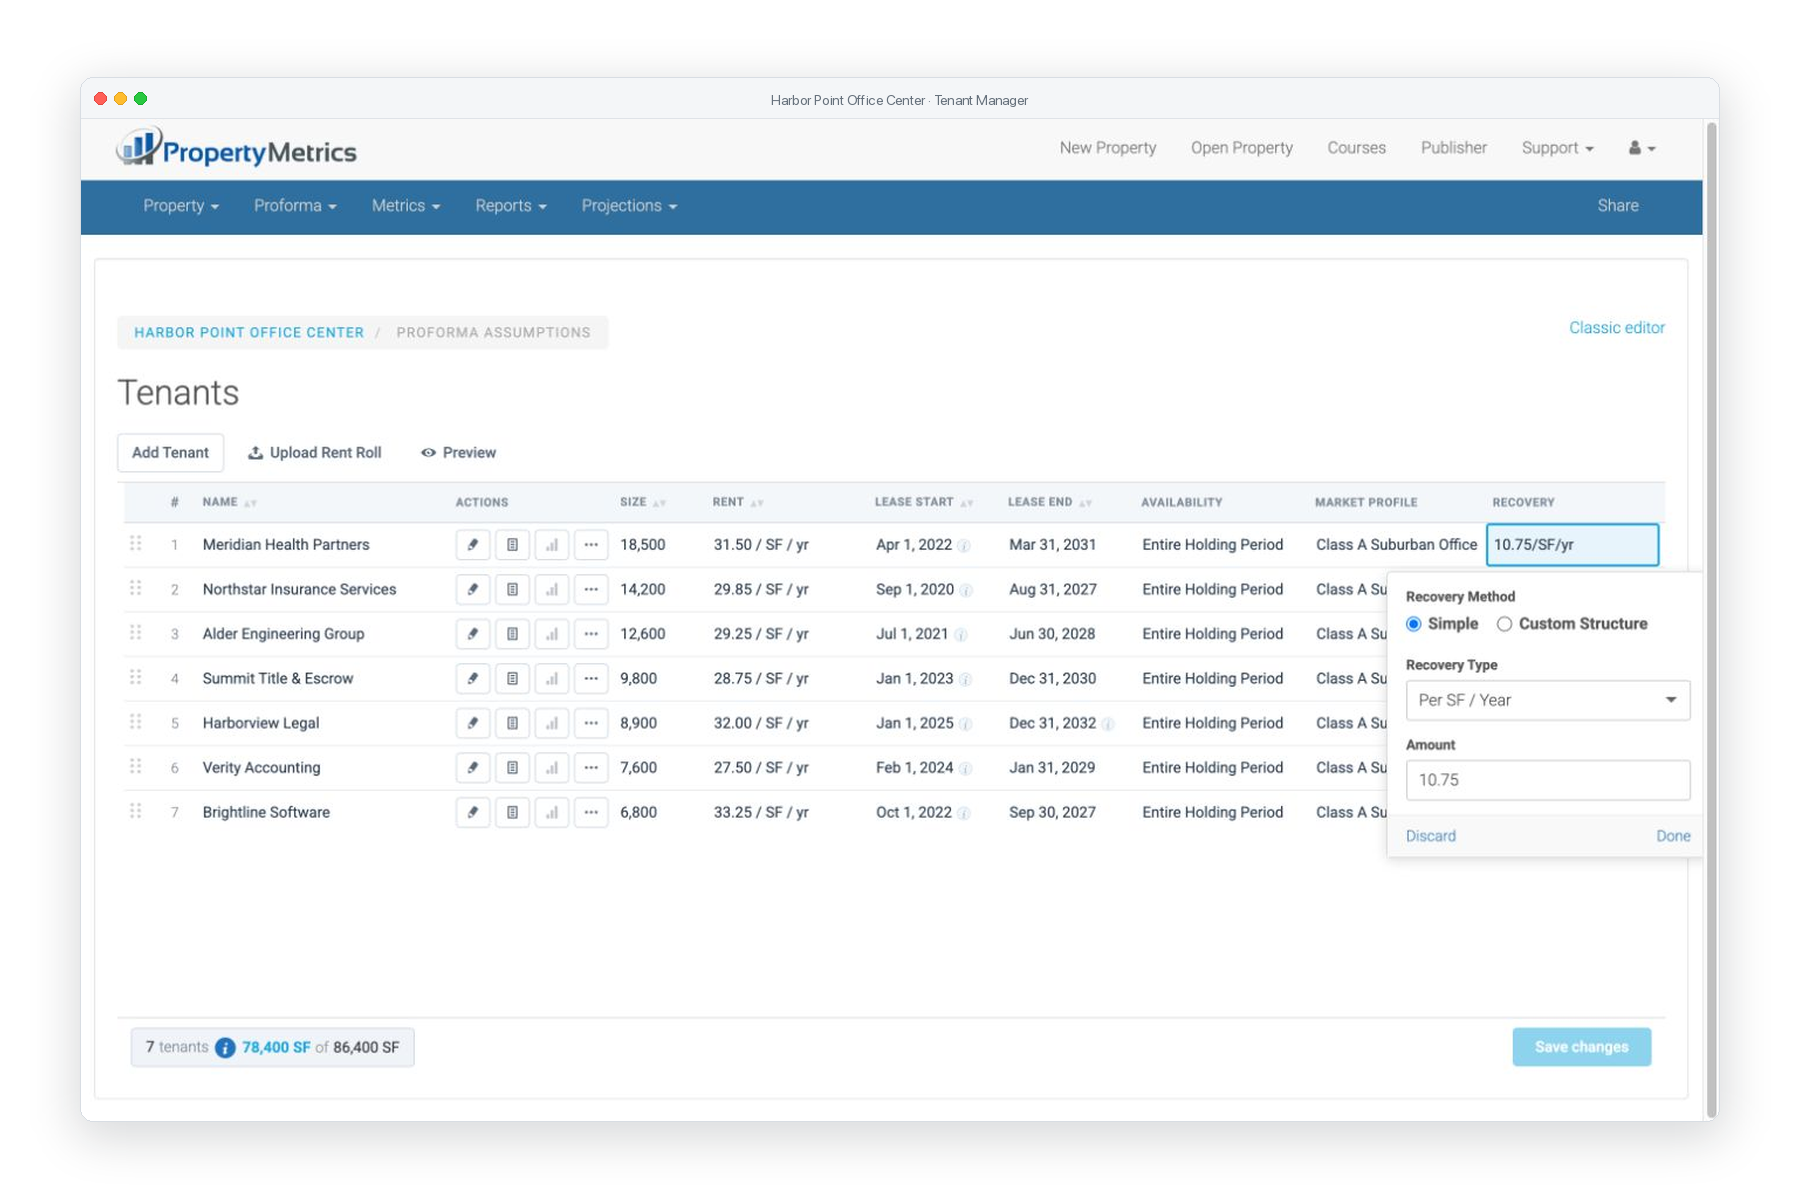1800x1200 pixels.
Task: Open the Recovery Type dropdown
Action: pyautogui.click(x=1548, y=700)
